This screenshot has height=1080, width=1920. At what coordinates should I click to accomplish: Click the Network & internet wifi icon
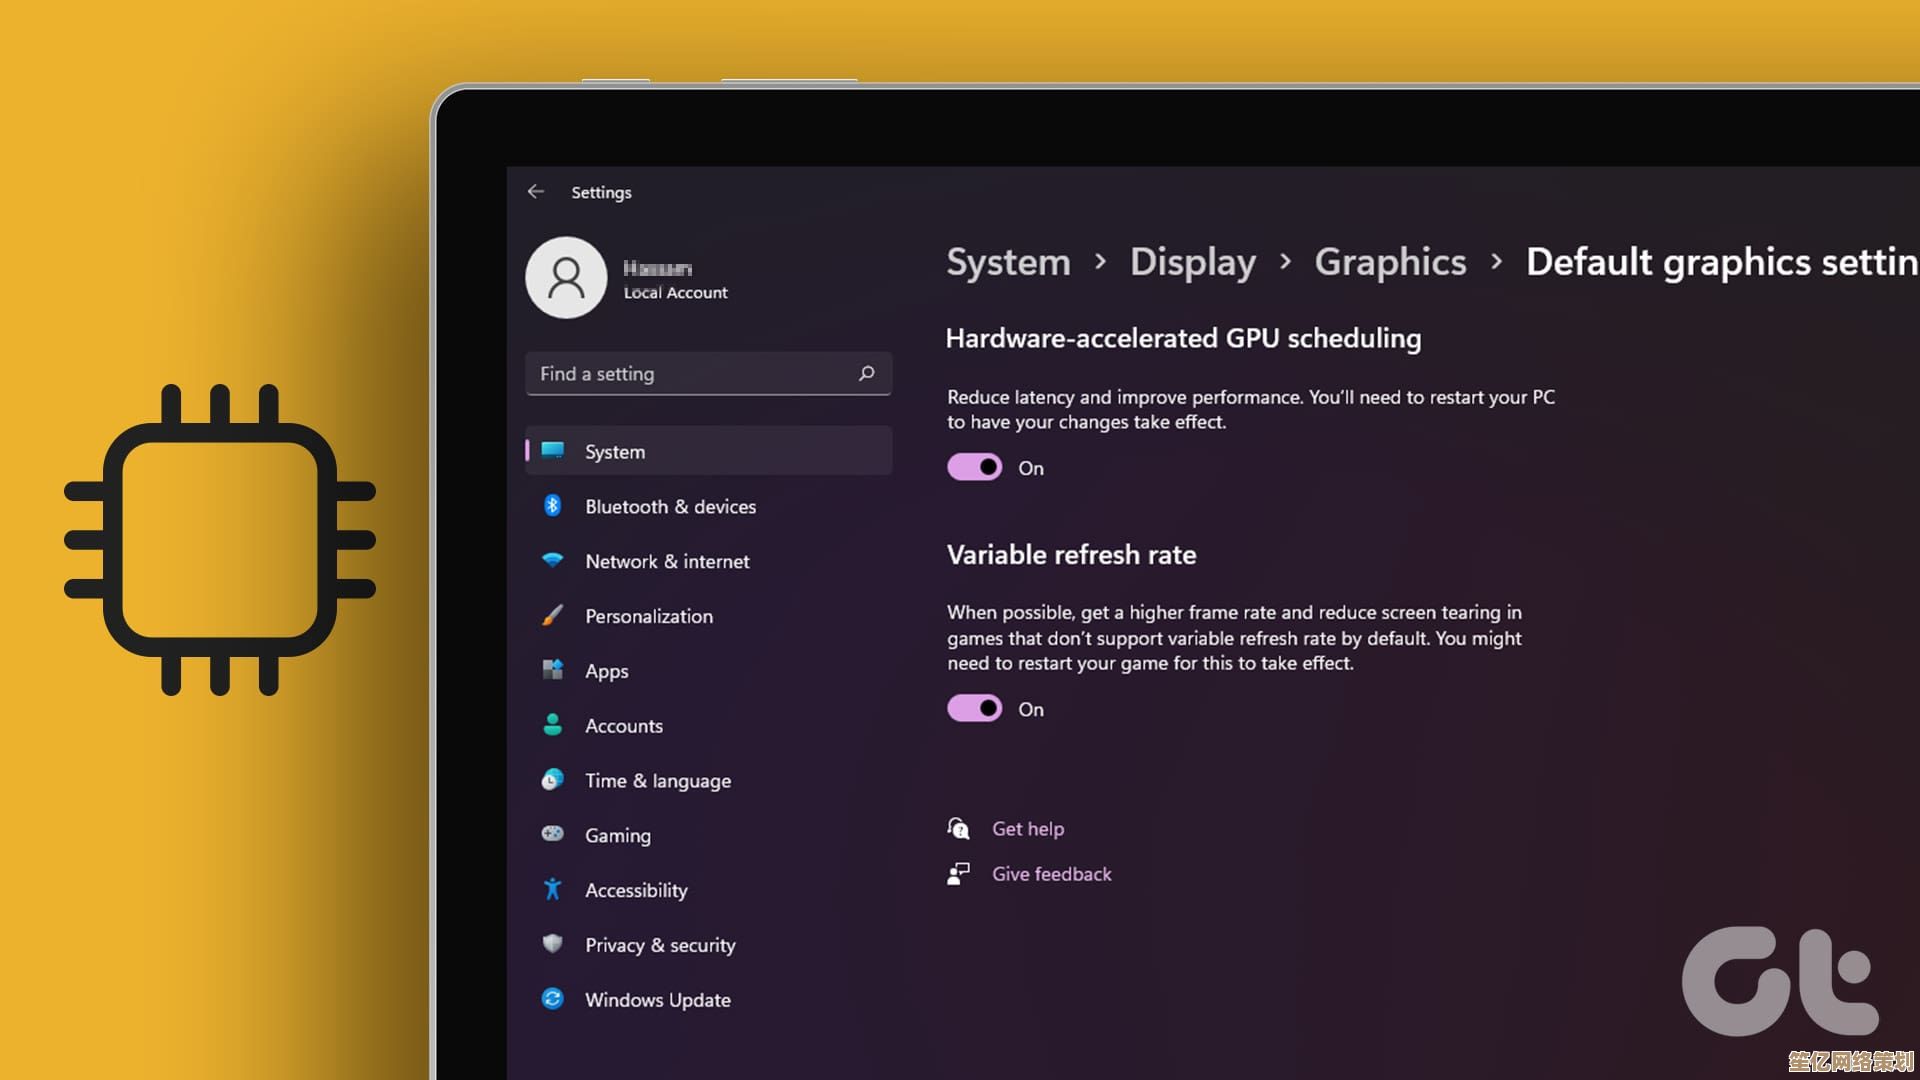[x=552, y=561]
